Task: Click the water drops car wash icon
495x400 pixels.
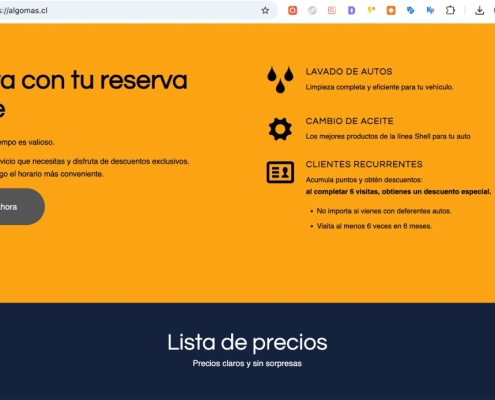Action: (280, 79)
